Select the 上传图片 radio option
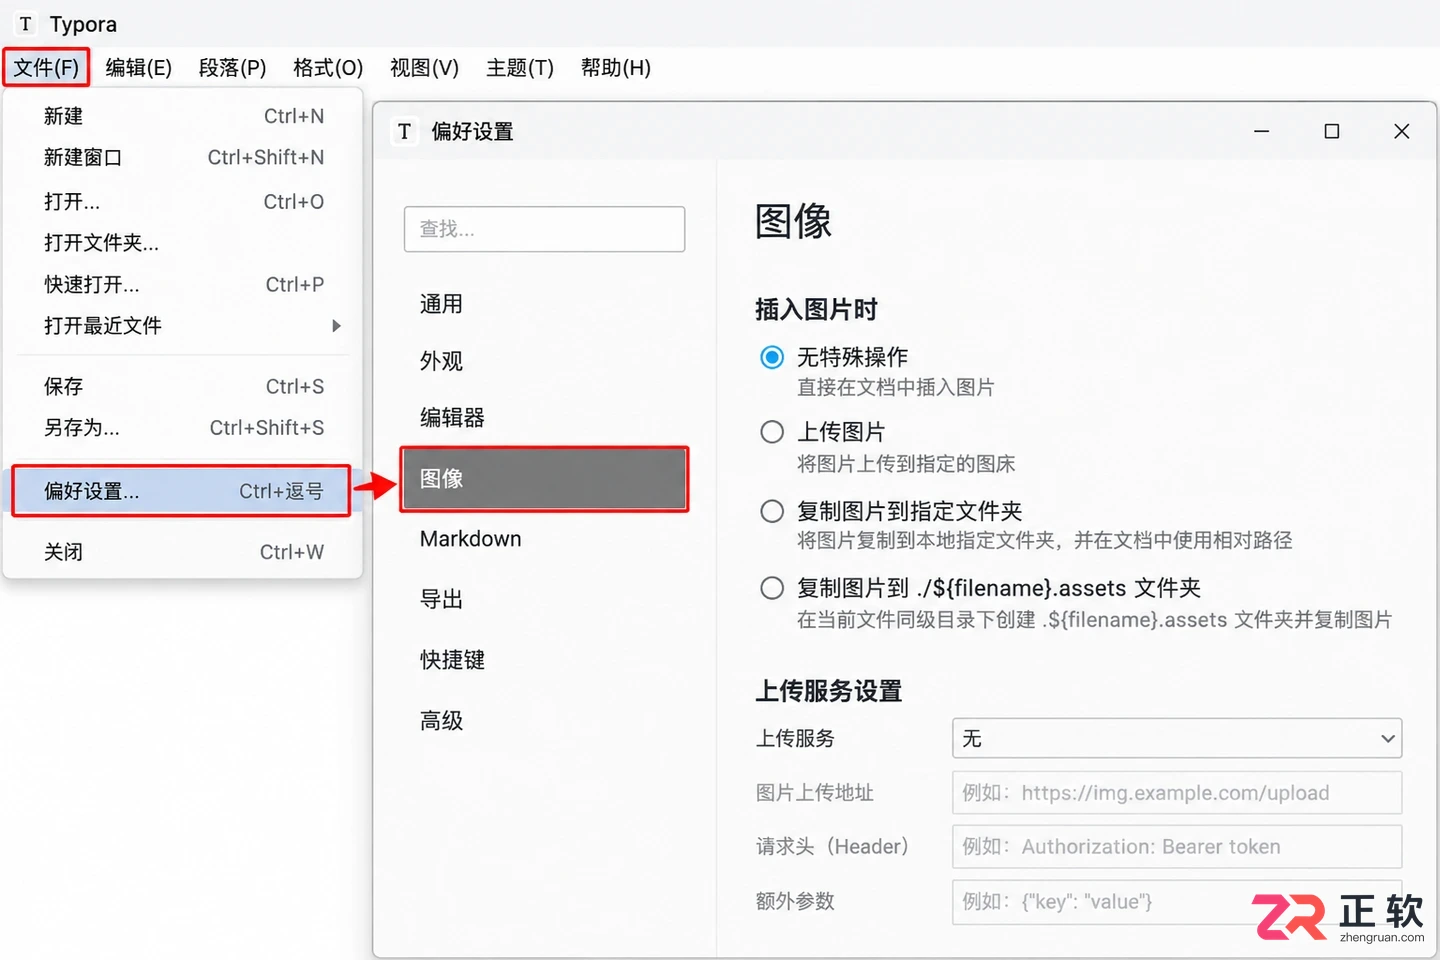 [x=772, y=432]
